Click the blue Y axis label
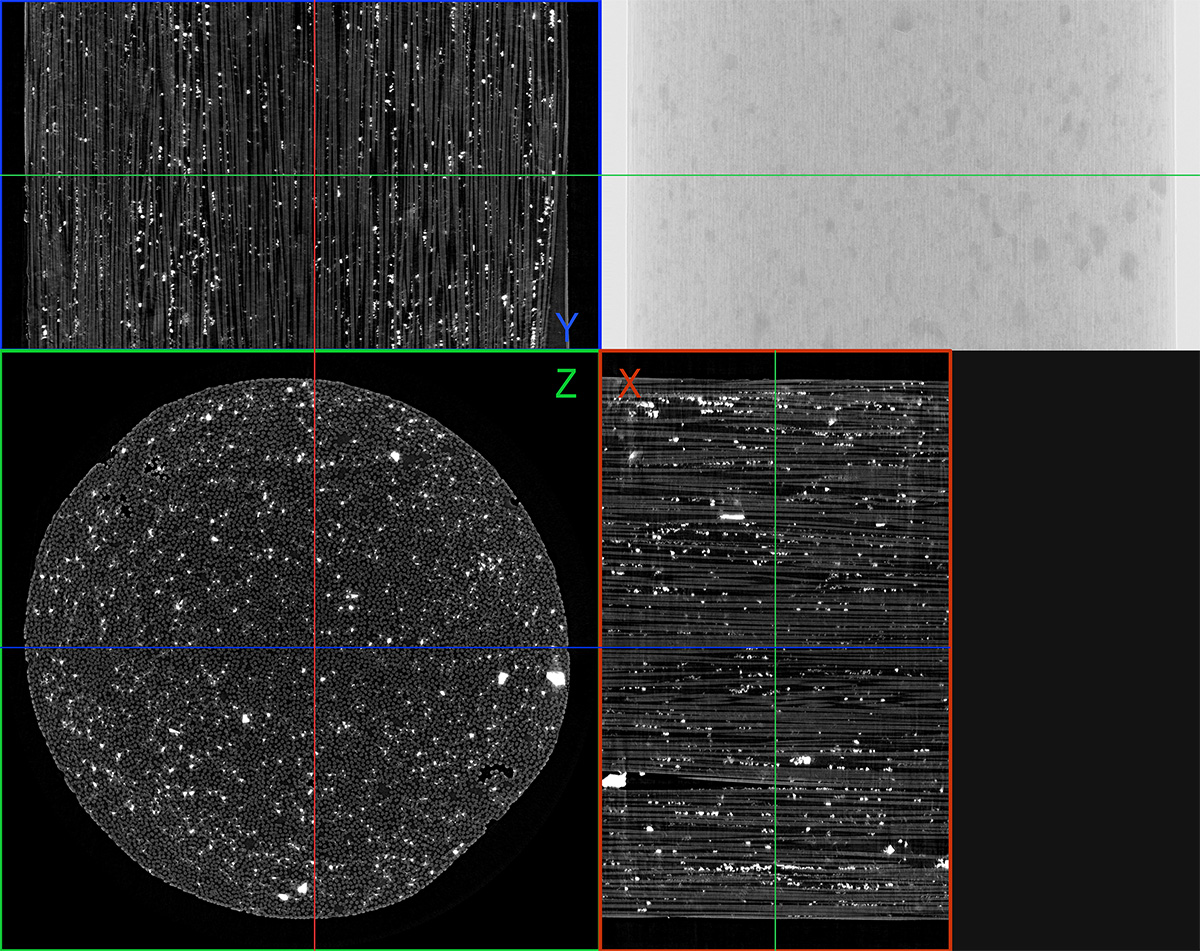Screen dimensions: 1200x951 [x=567, y=326]
